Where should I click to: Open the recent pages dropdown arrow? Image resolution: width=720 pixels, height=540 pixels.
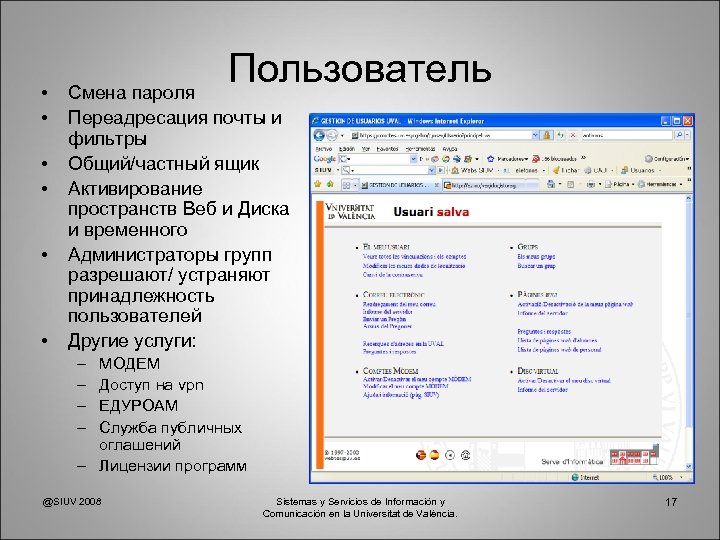click(x=343, y=136)
